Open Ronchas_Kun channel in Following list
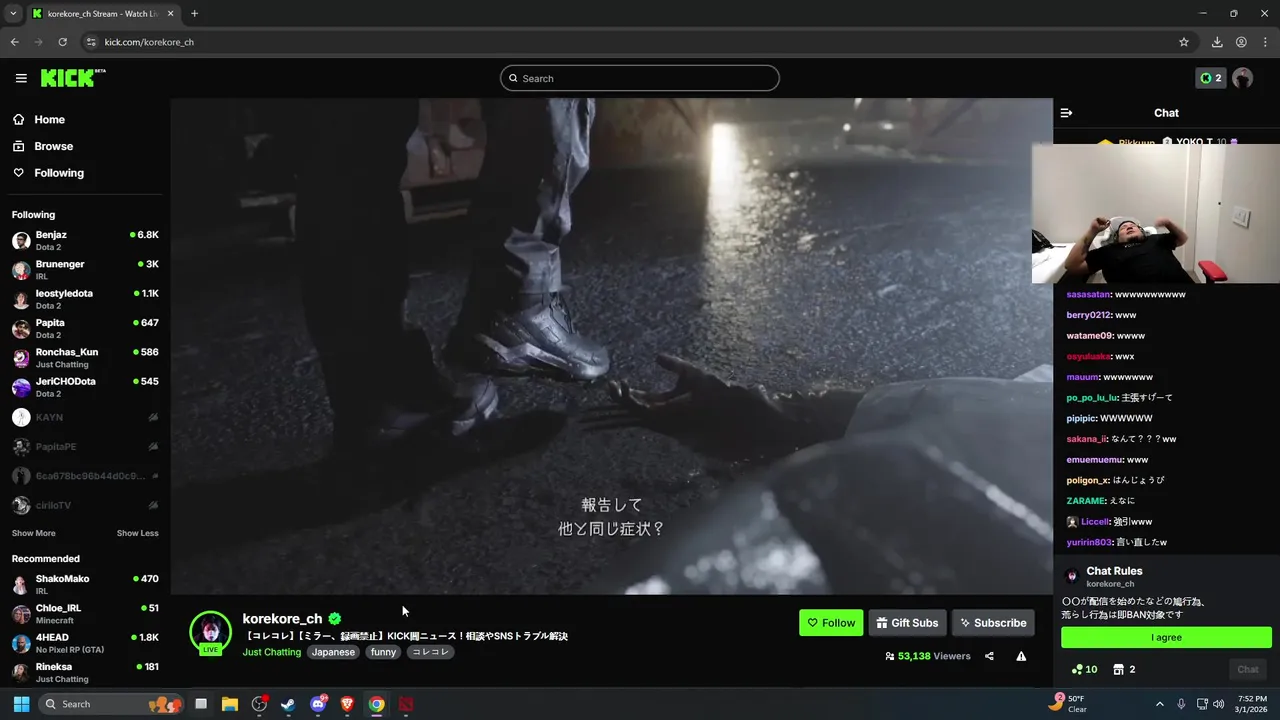This screenshot has height=720, width=1280. click(x=85, y=358)
